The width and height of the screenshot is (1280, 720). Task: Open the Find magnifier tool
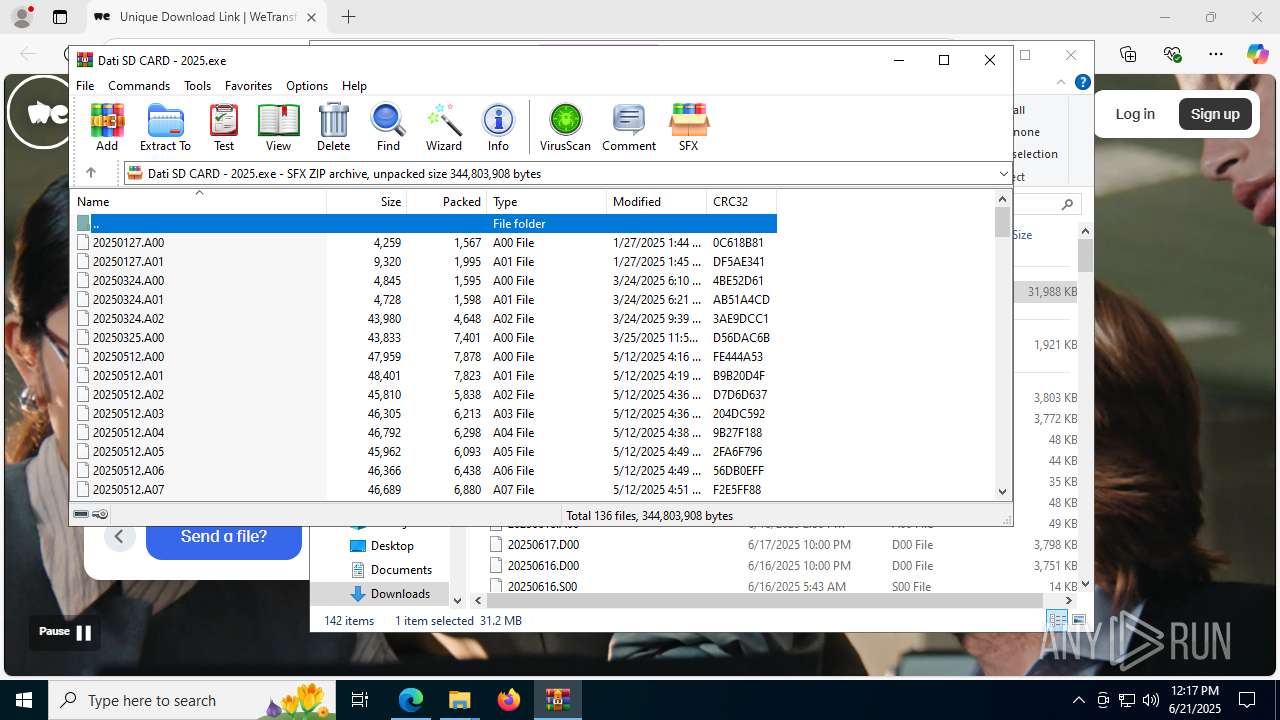pos(388,127)
